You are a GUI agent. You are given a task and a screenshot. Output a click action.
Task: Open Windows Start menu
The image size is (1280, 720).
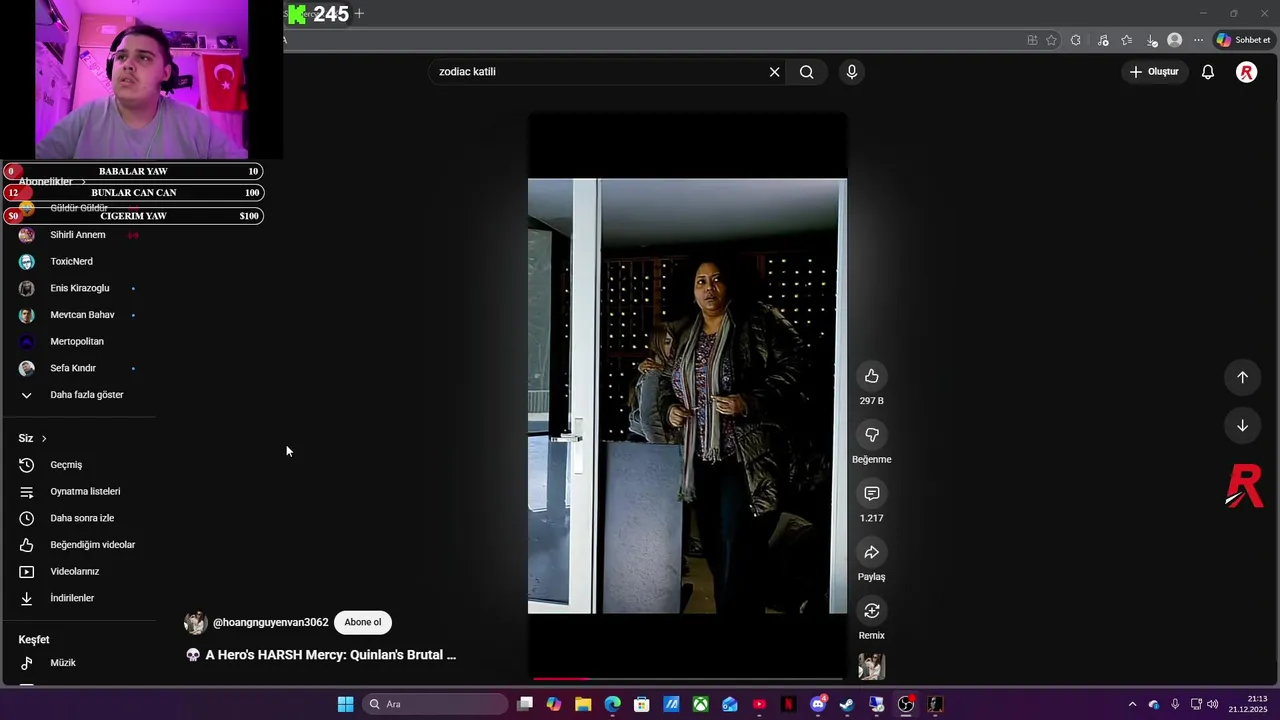coord(345,704)
